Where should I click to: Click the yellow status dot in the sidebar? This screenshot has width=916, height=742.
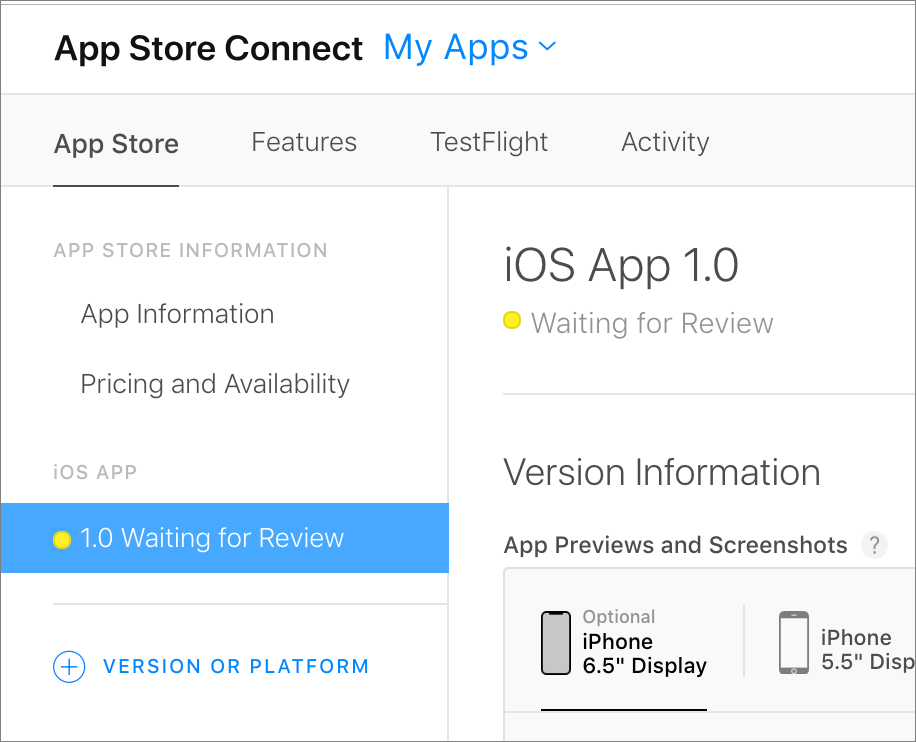click(x=62, y=540)
